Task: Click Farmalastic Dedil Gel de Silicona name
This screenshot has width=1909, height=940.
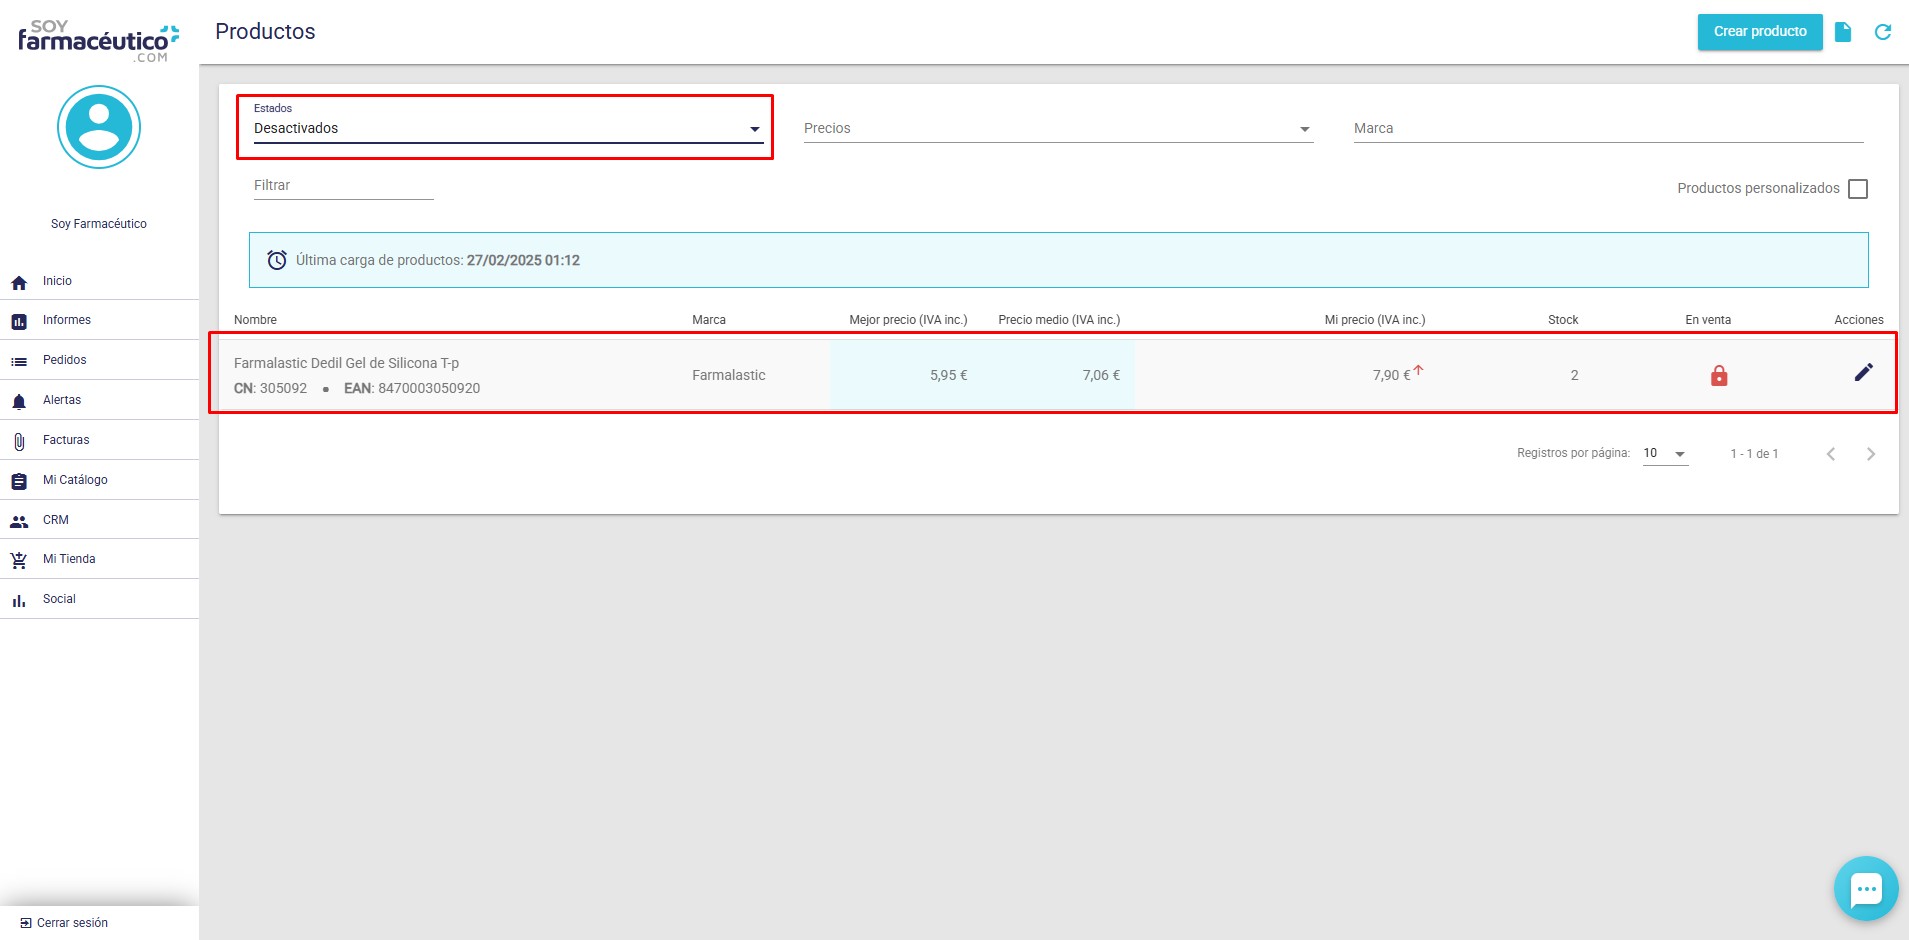Action: (346, 363)
